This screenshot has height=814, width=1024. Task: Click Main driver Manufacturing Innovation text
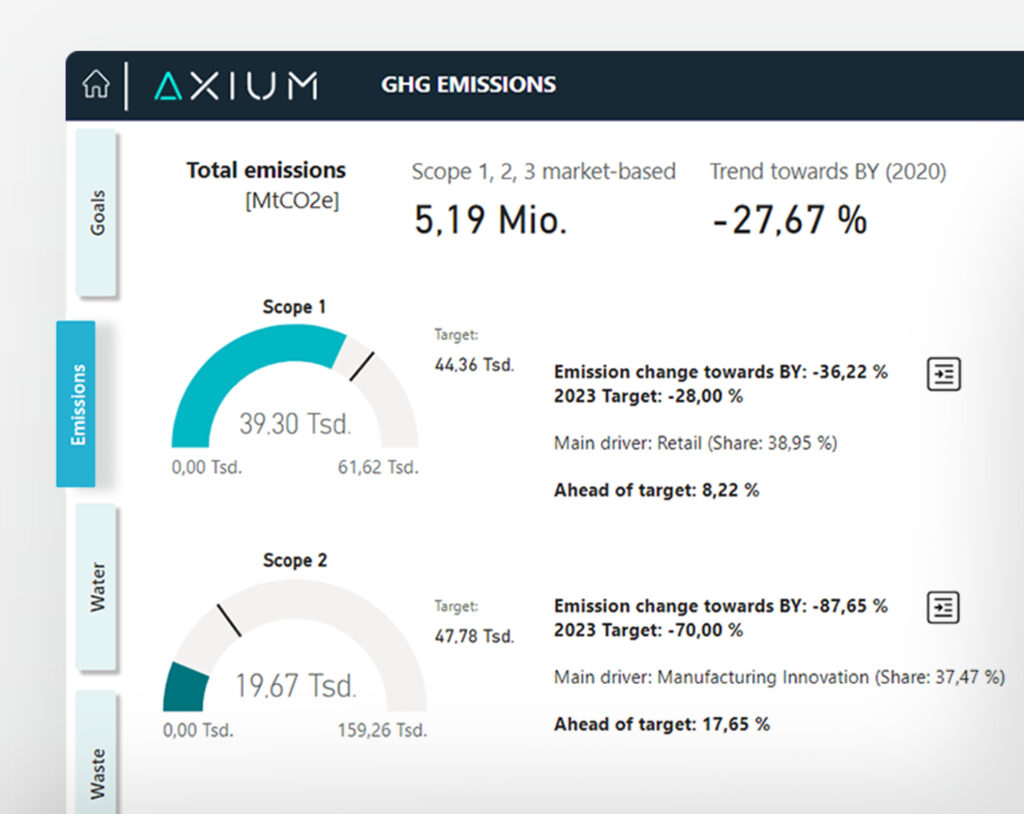[778, 678]
